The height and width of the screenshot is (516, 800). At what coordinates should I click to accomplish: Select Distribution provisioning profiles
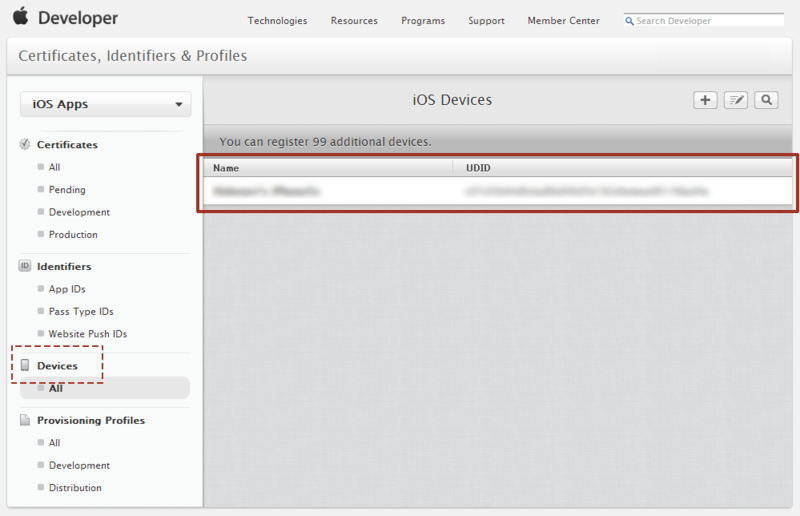(75, 487)
